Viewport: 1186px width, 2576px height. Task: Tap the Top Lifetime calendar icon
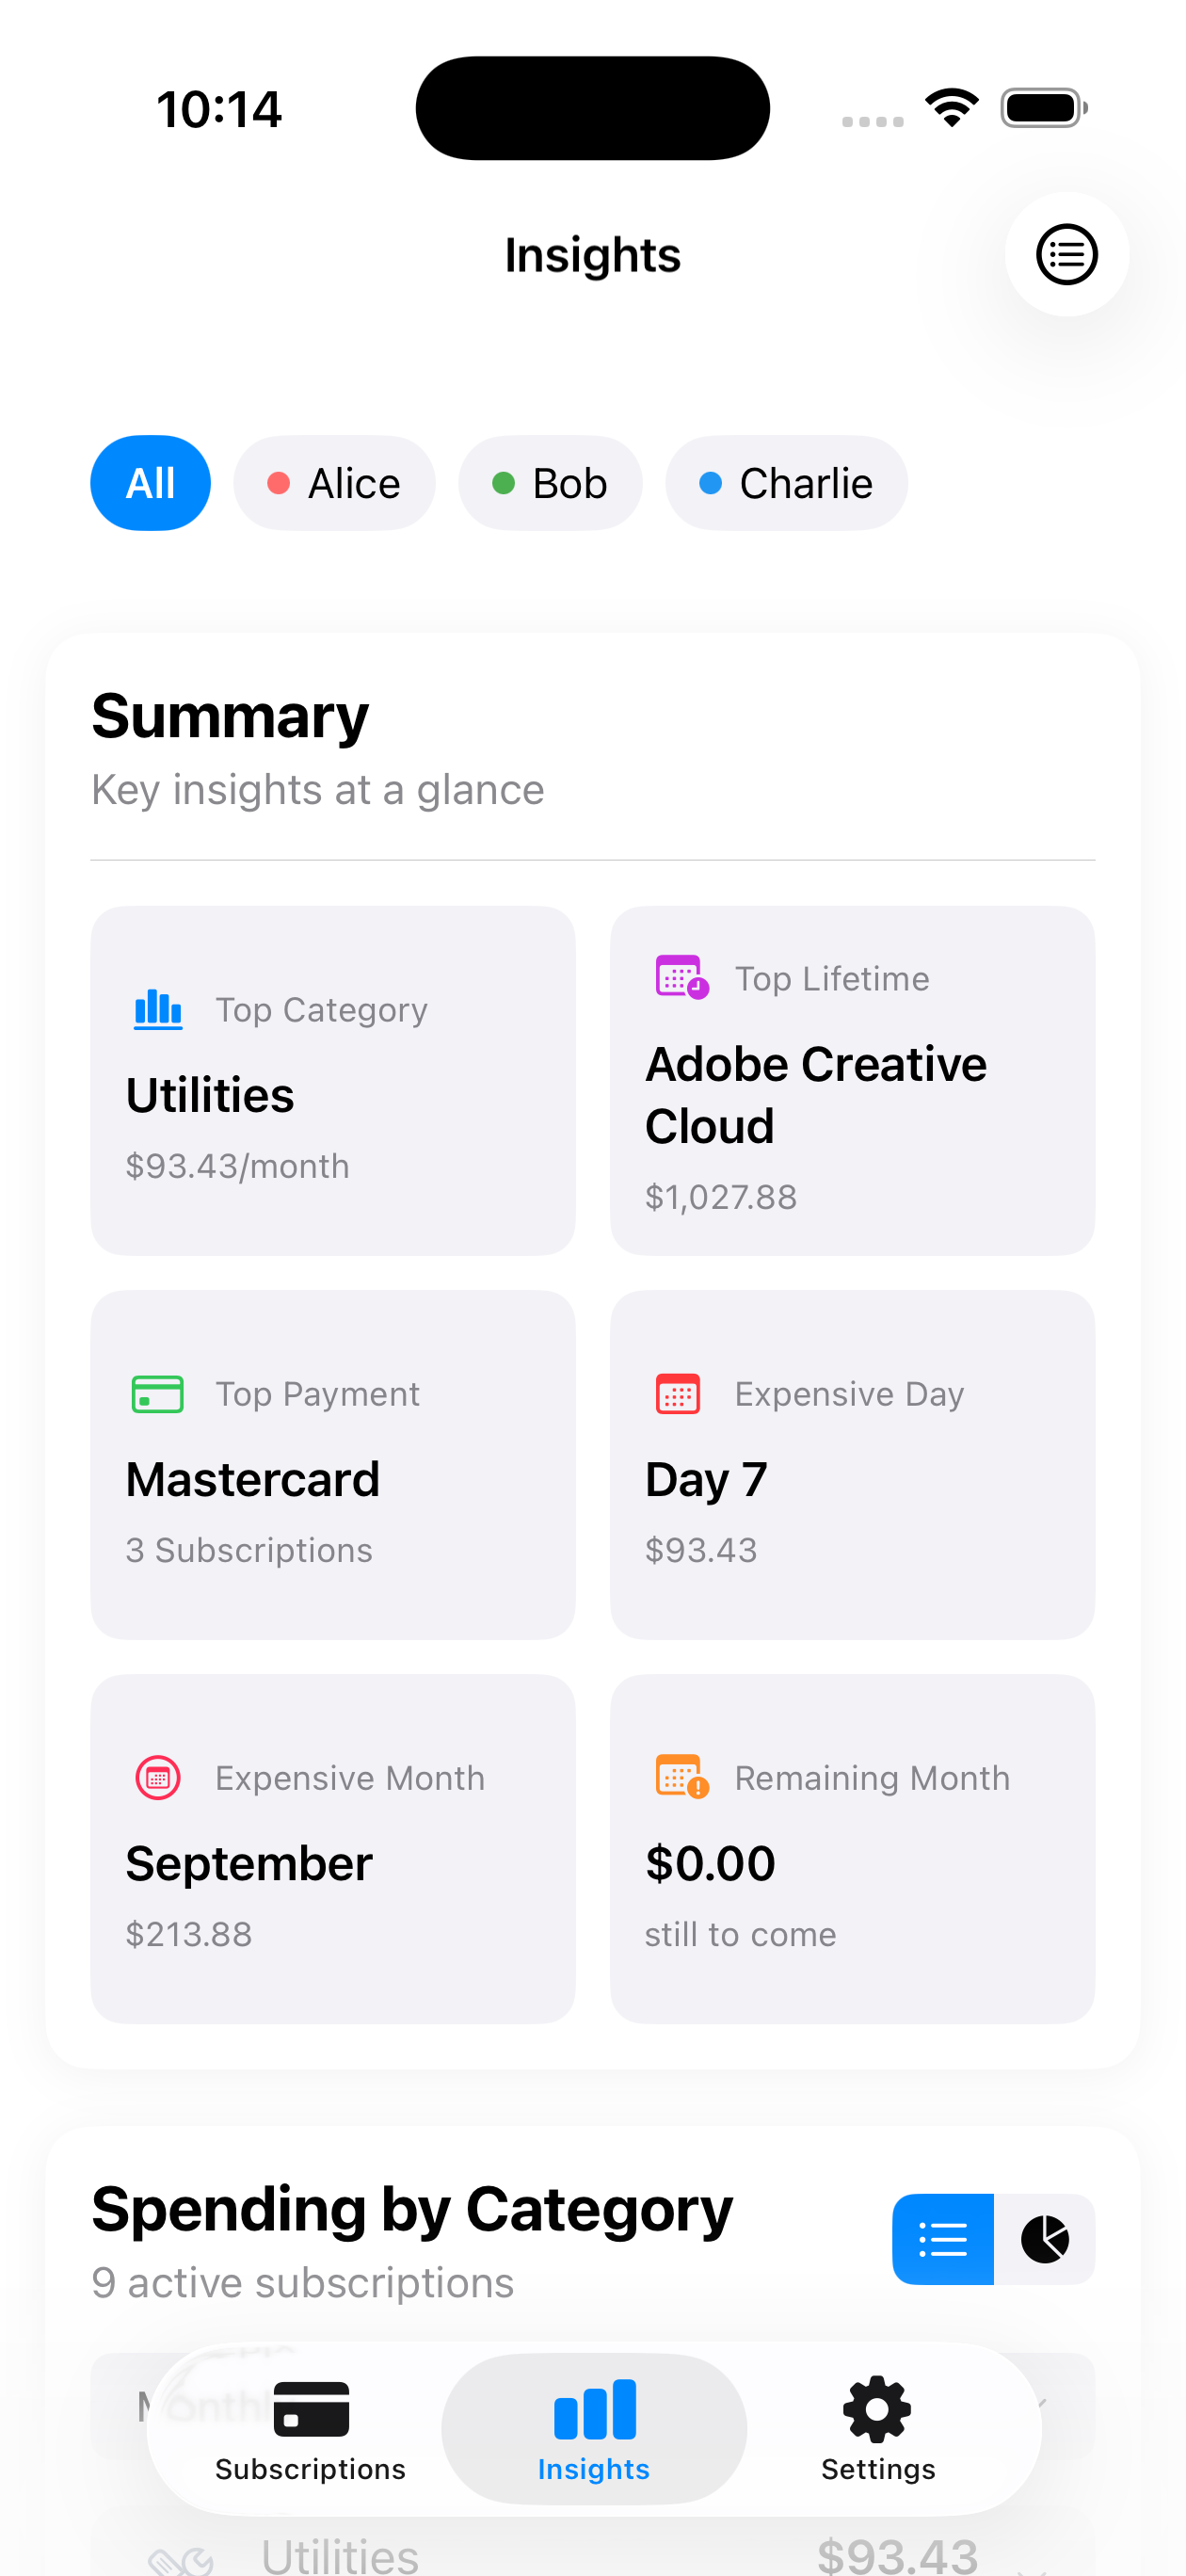[x=681, y=977]
